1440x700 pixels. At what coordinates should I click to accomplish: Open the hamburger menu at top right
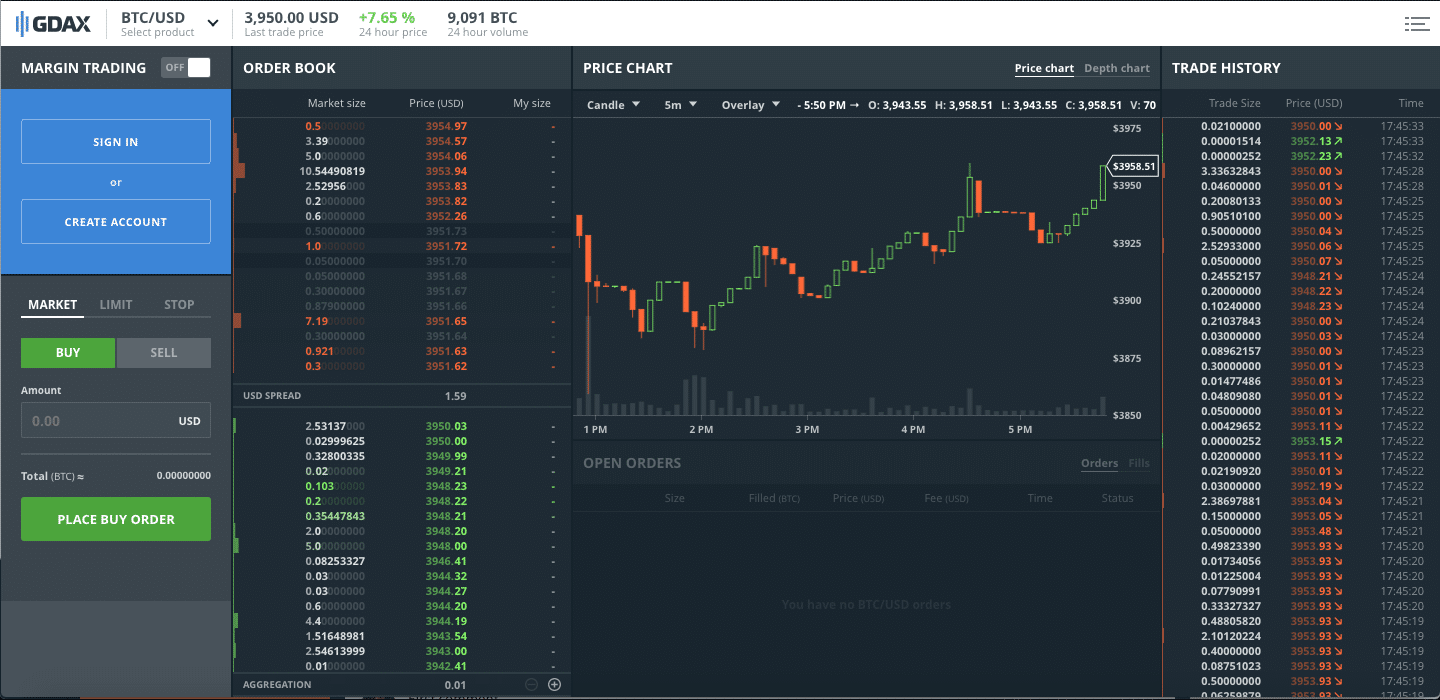1417,23
